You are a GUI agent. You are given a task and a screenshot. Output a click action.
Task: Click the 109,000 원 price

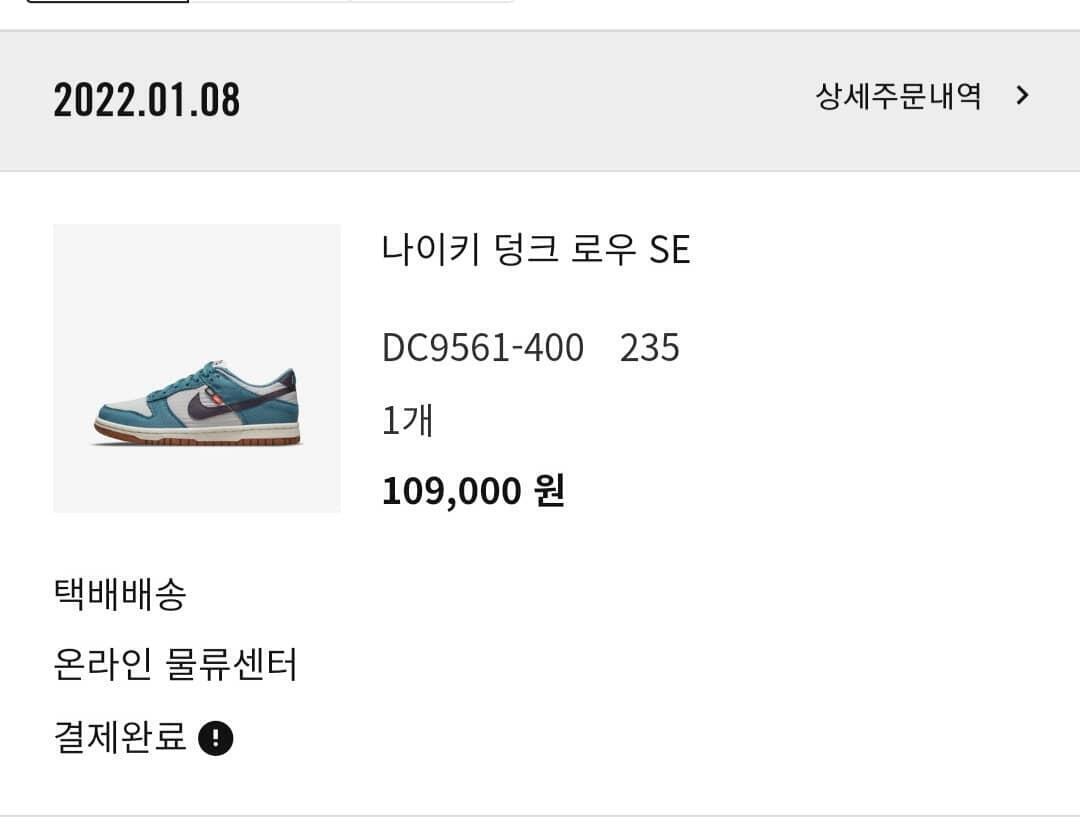pyautogui.click(x=473, y=491)
